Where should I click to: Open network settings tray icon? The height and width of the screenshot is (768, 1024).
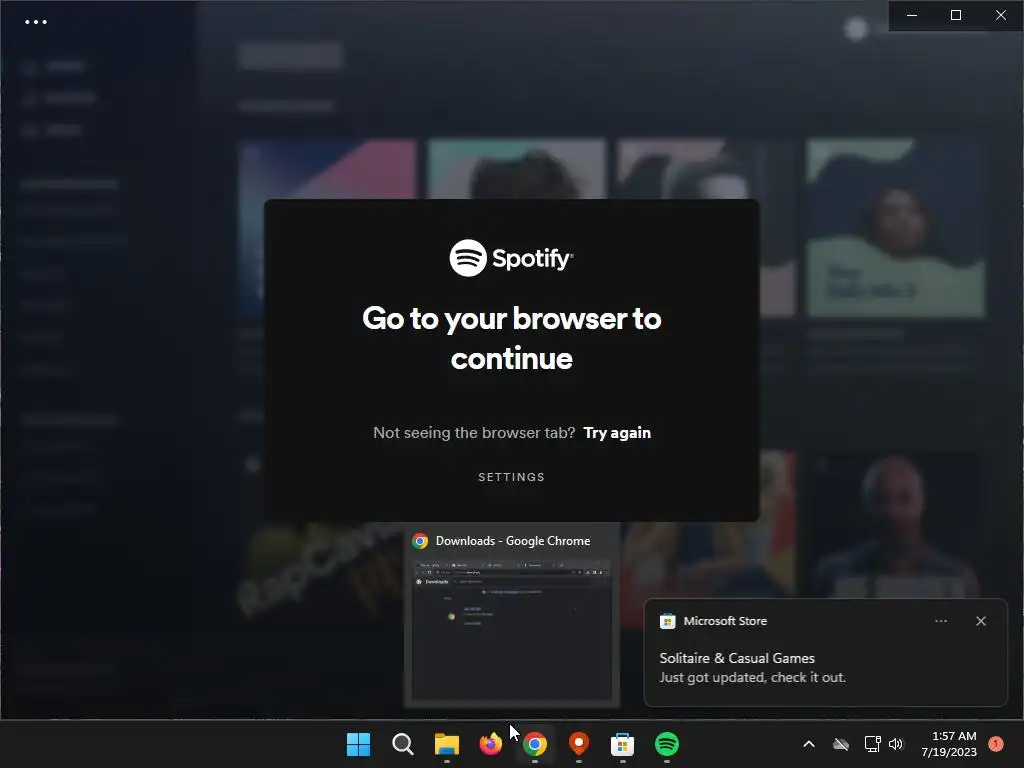tap(872, 744)
